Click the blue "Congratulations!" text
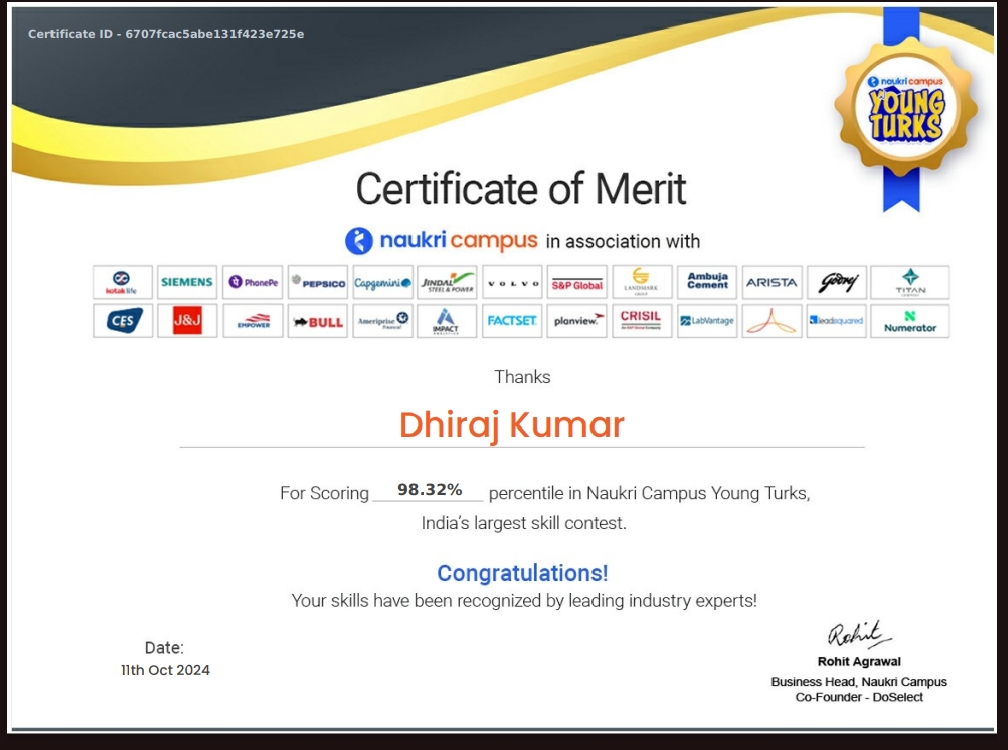Screen dimensions: 1008x750 (x=523, y=573)
